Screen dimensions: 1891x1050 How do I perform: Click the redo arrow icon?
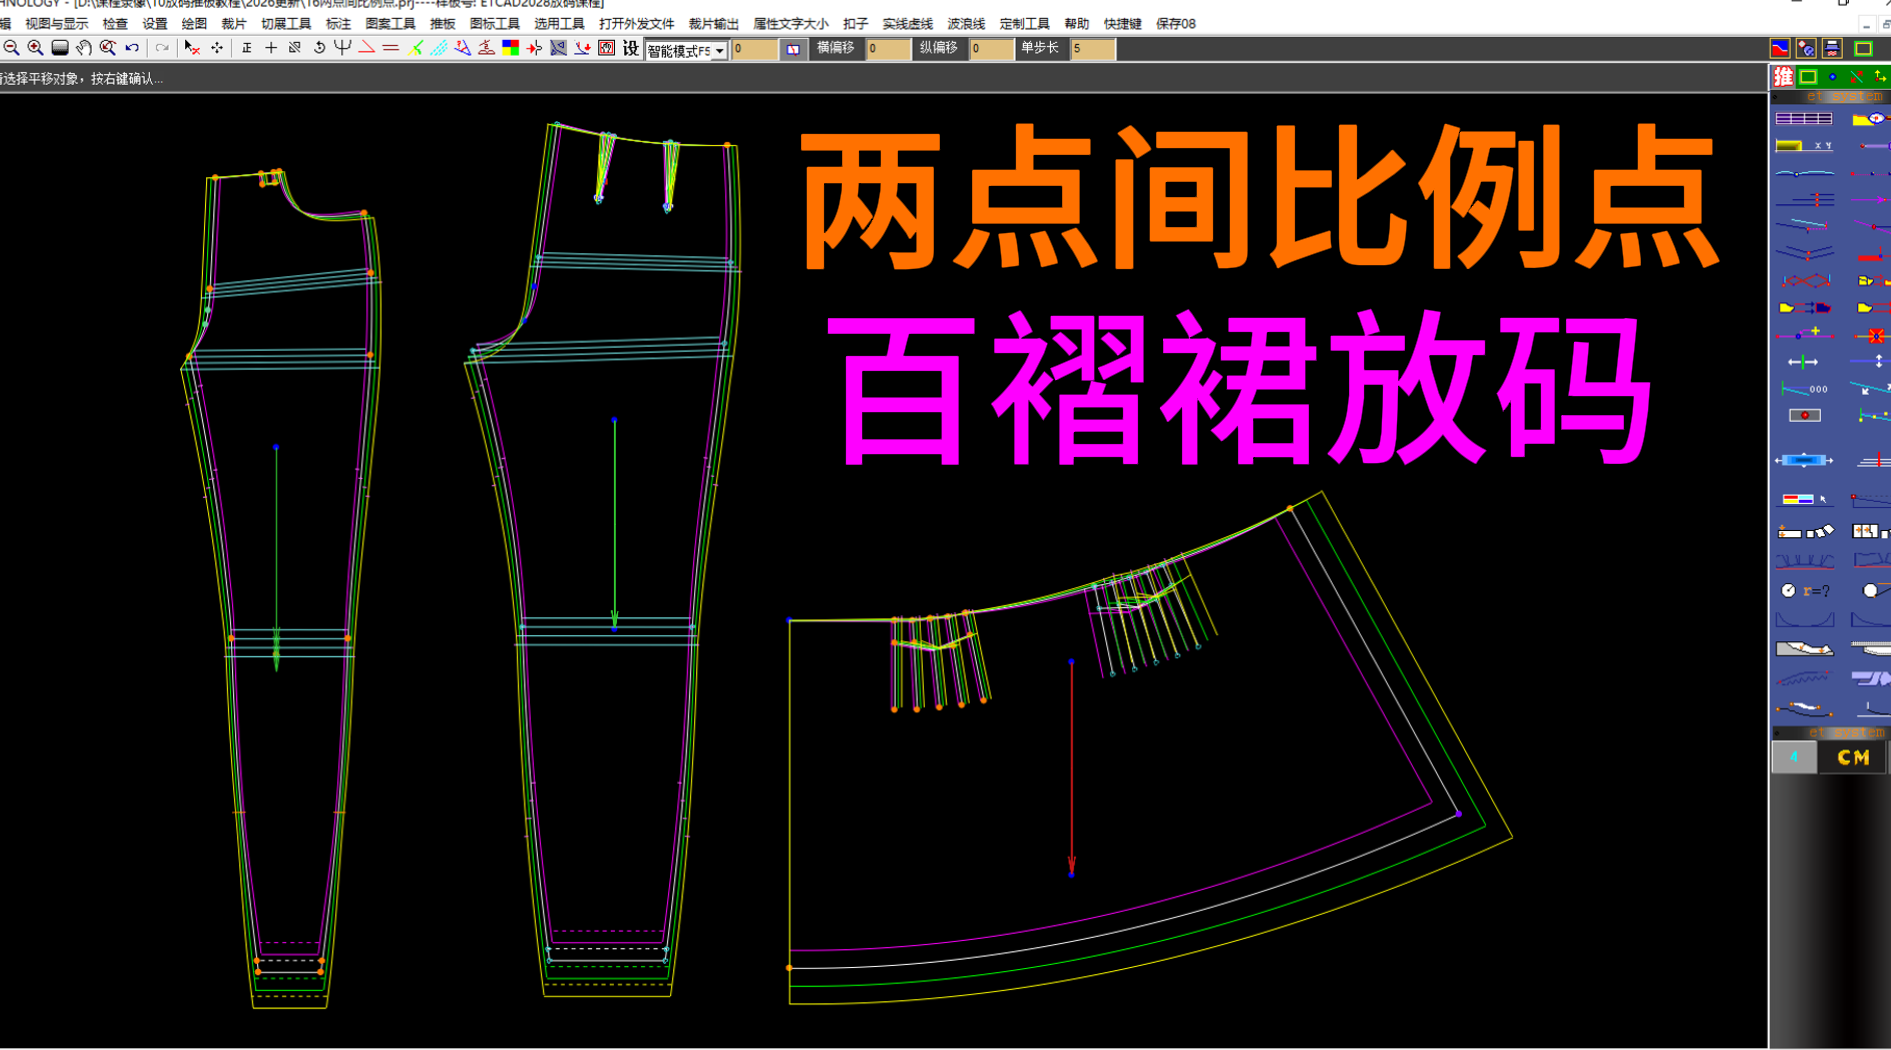162,48
